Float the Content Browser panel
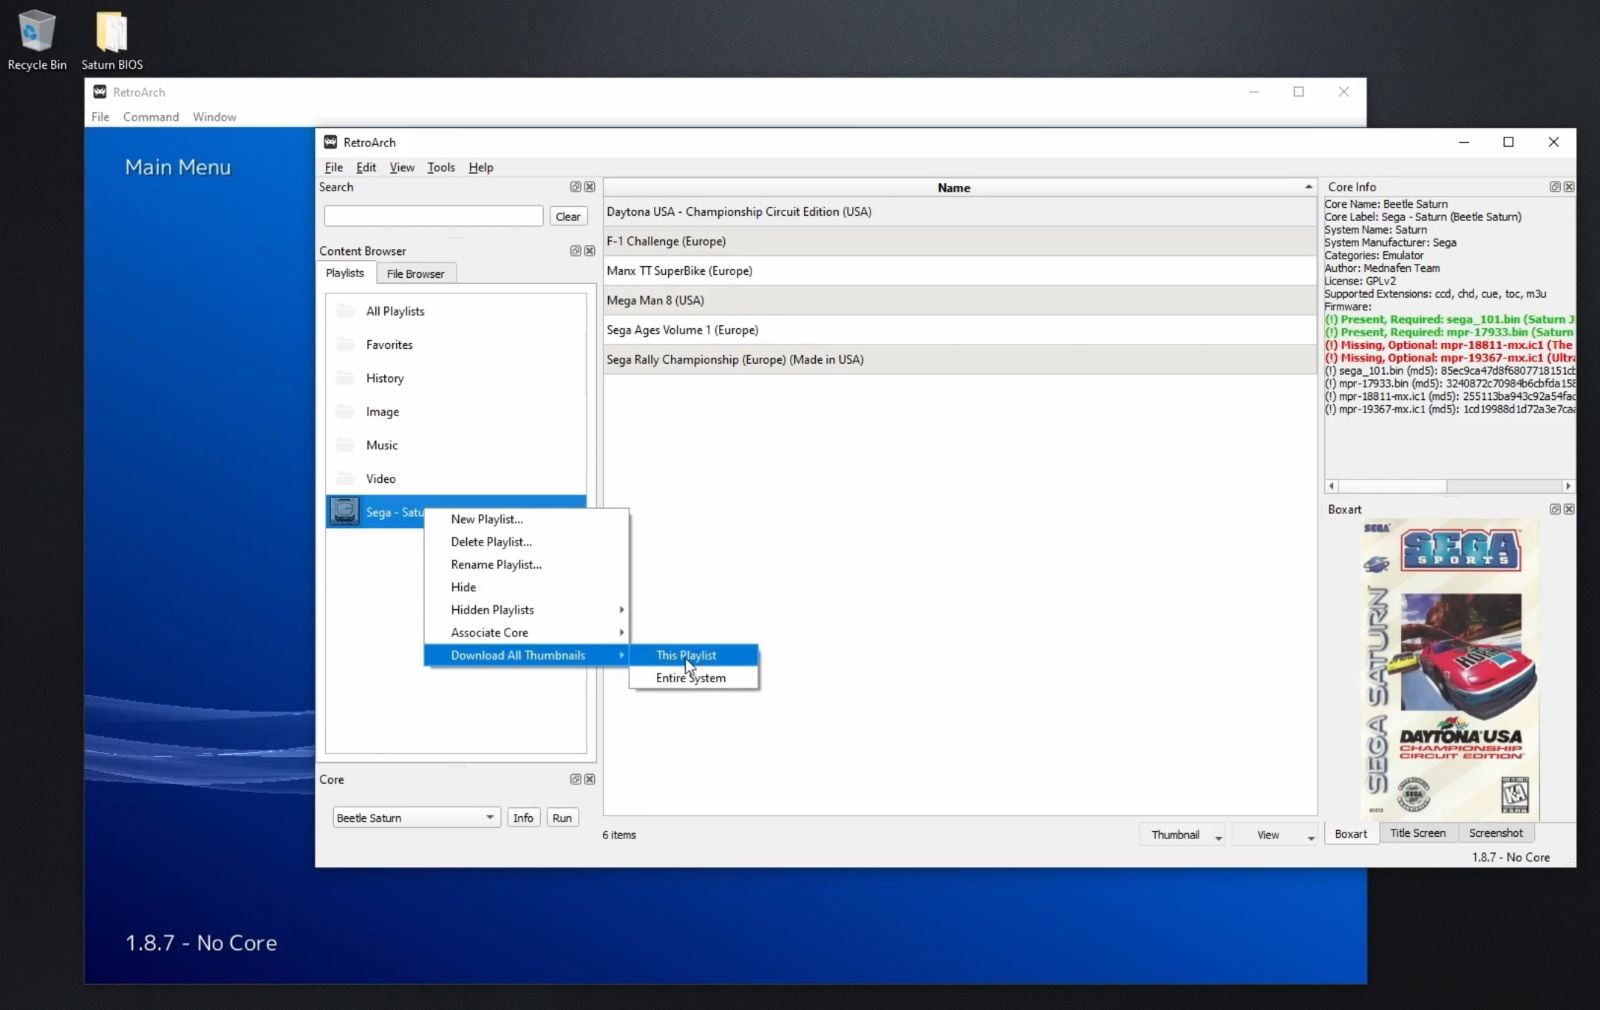 pyautogui.click(x=575, y=251)
